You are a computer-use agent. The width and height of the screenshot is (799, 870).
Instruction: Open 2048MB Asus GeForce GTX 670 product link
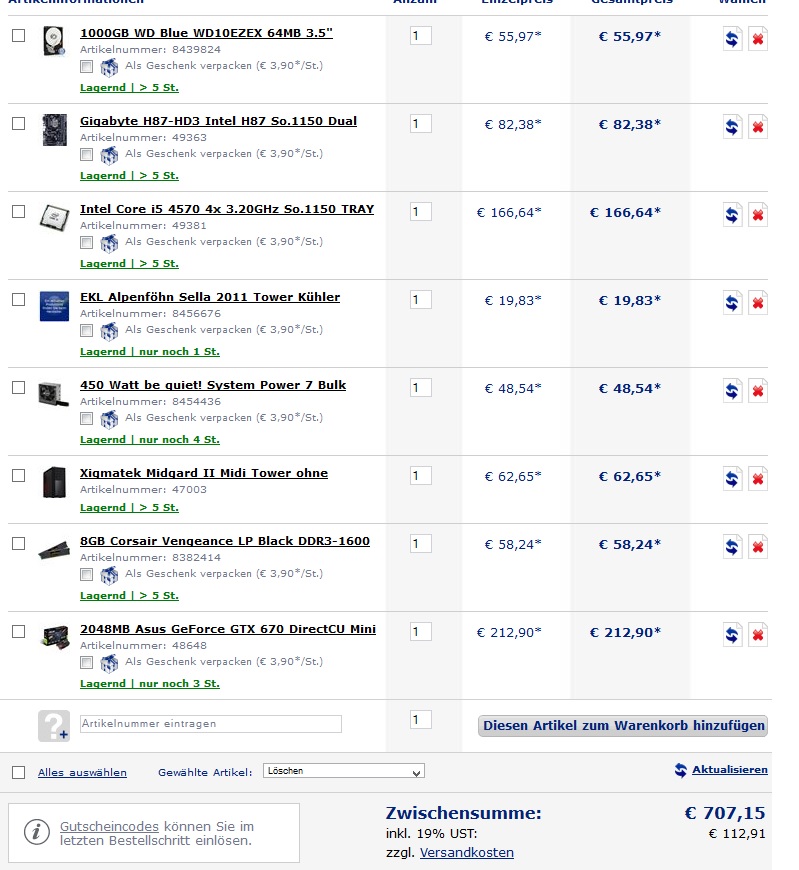(x=228, y=629)
